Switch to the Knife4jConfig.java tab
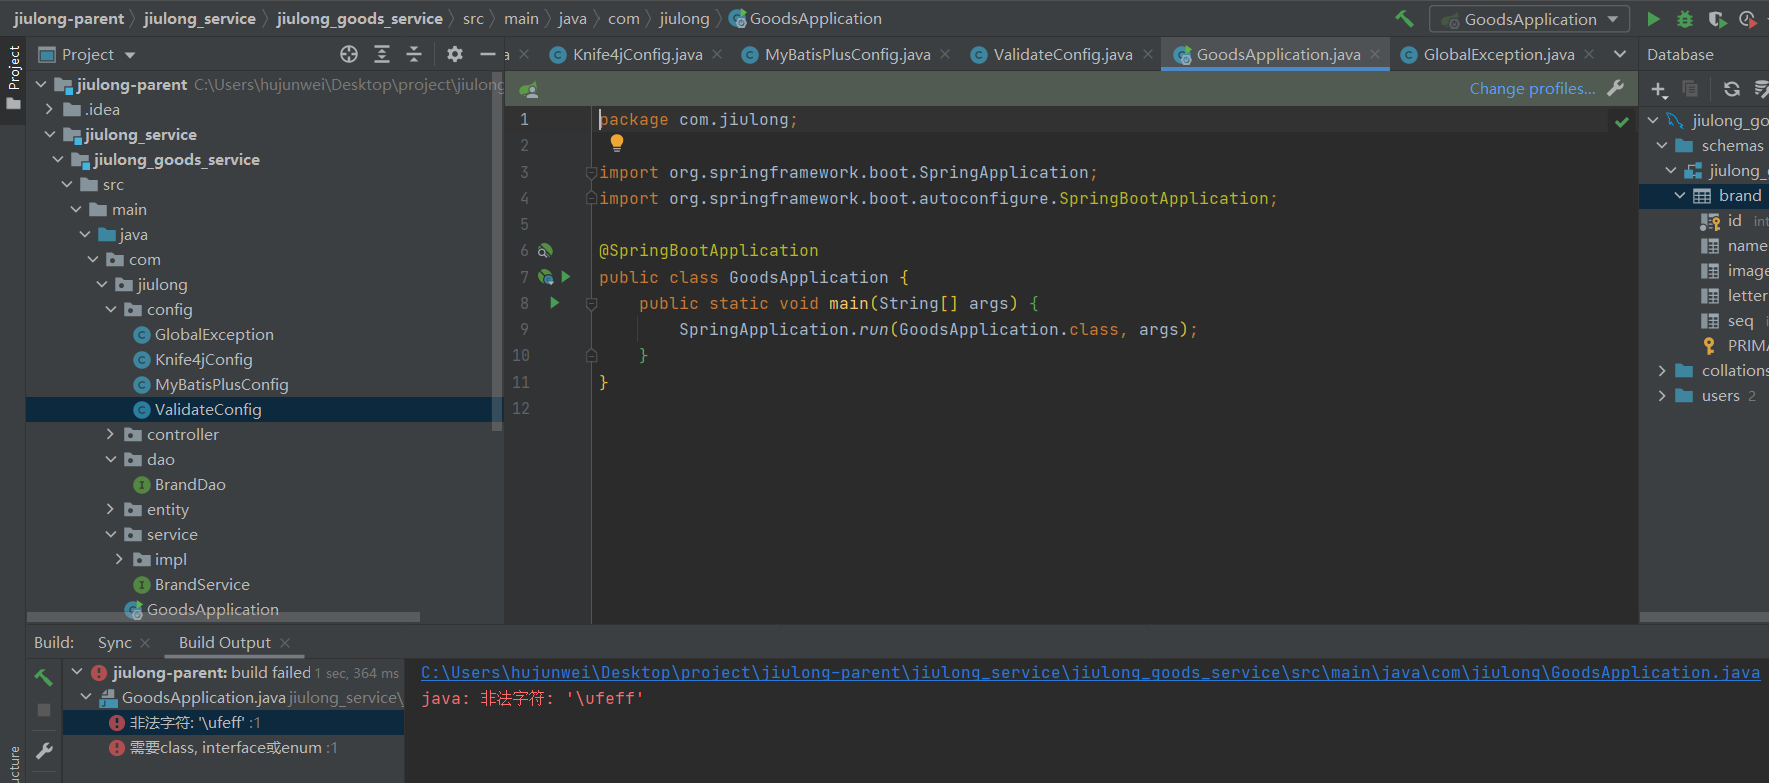Screen dimensions: 1769x783 pos(637,54)
